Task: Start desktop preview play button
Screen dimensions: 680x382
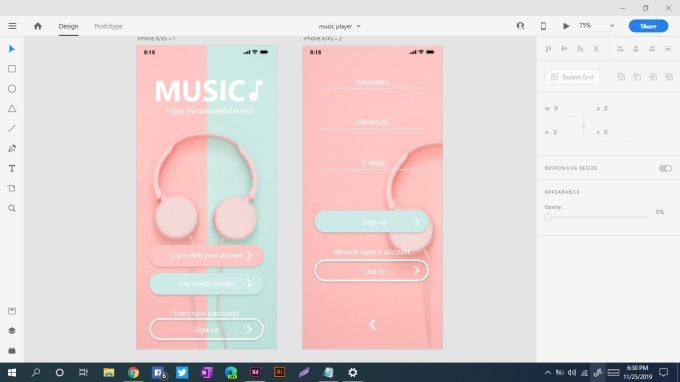Action: click(566, 26)
